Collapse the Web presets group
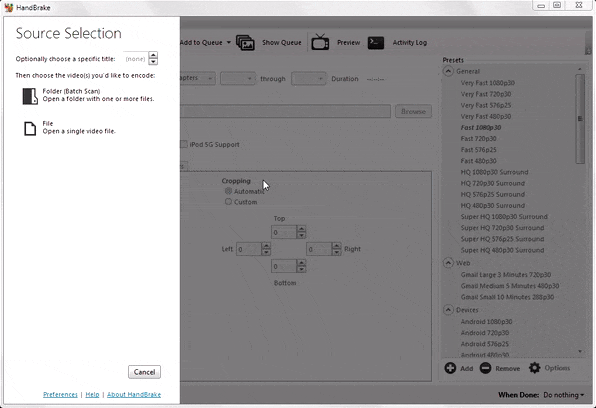 click(x=449, y=263)
